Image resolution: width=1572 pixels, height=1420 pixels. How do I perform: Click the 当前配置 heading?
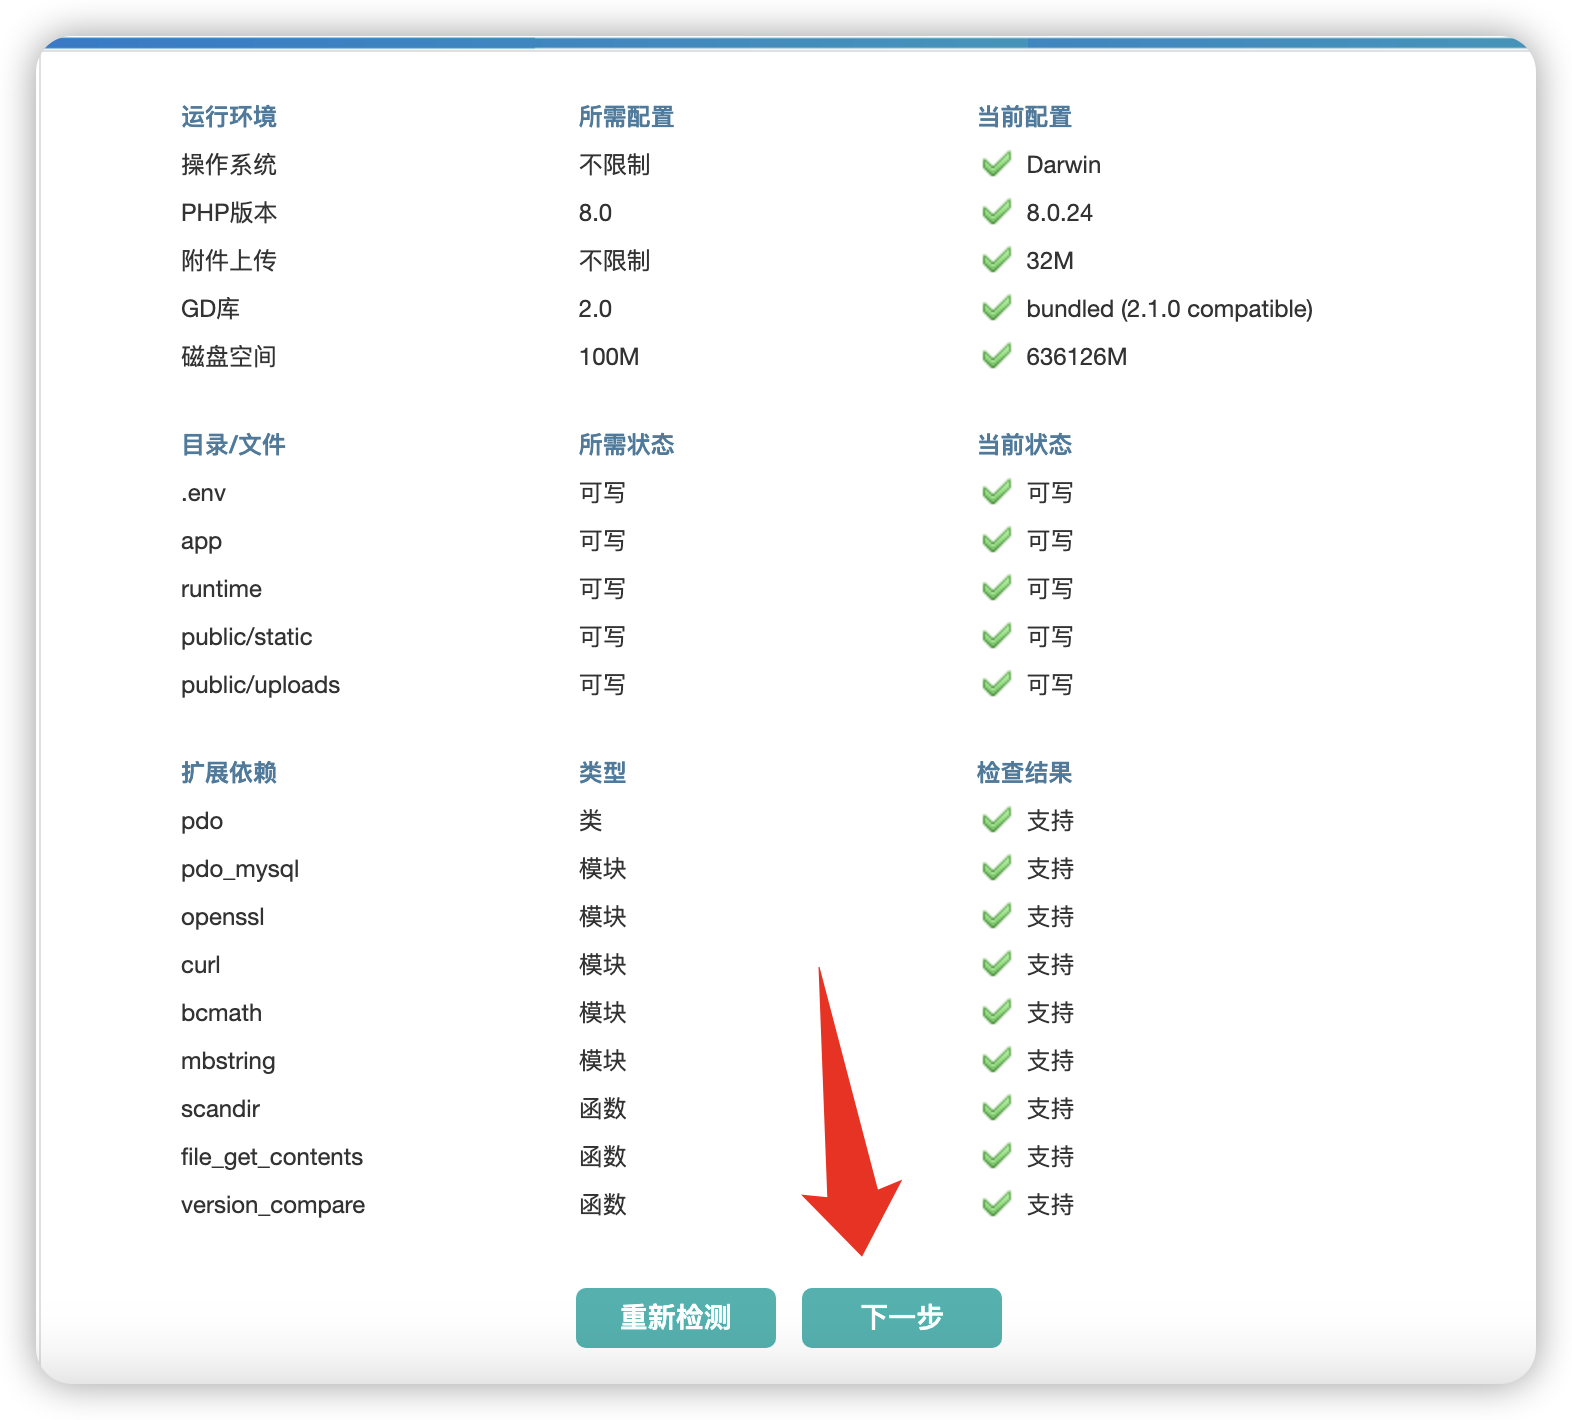(1024, 117)
